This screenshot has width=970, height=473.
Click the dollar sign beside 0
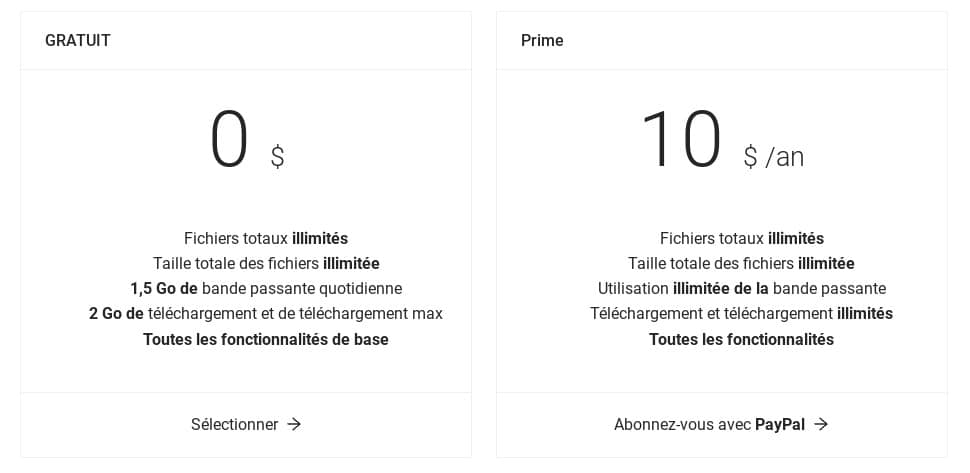click(x=278, y=156)
